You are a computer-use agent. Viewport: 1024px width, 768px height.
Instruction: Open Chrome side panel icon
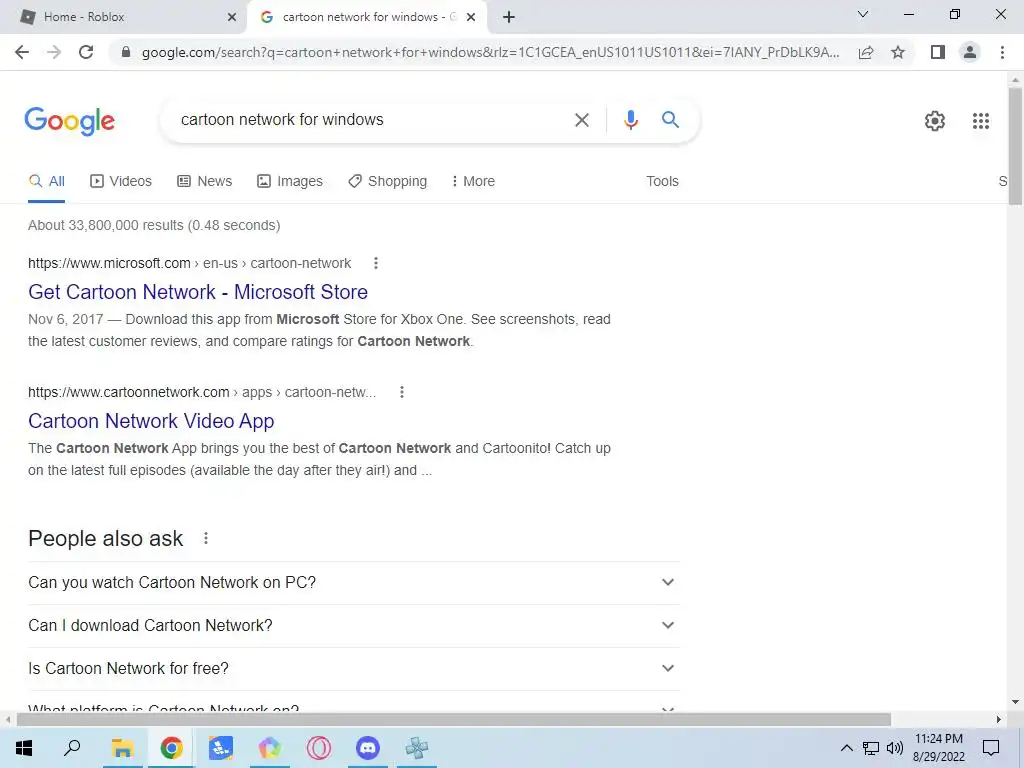tap(937, 52)
